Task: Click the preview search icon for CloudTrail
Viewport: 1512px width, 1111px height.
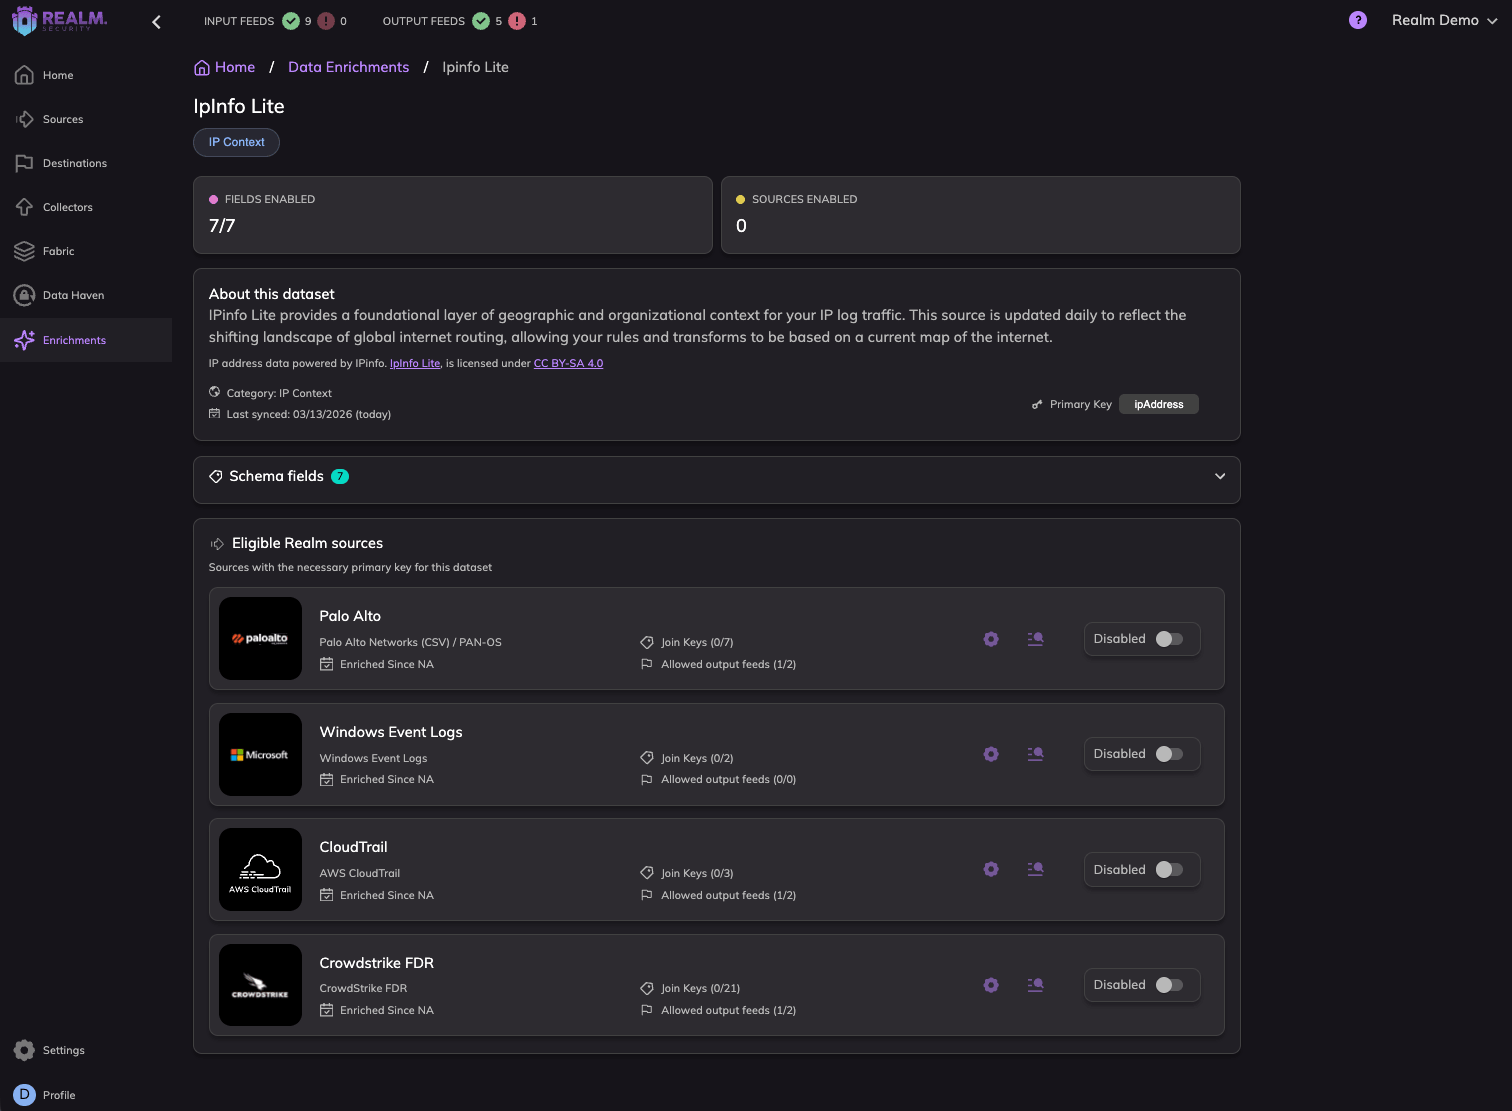Action: pyautogui.click(x=1035, y=870)
